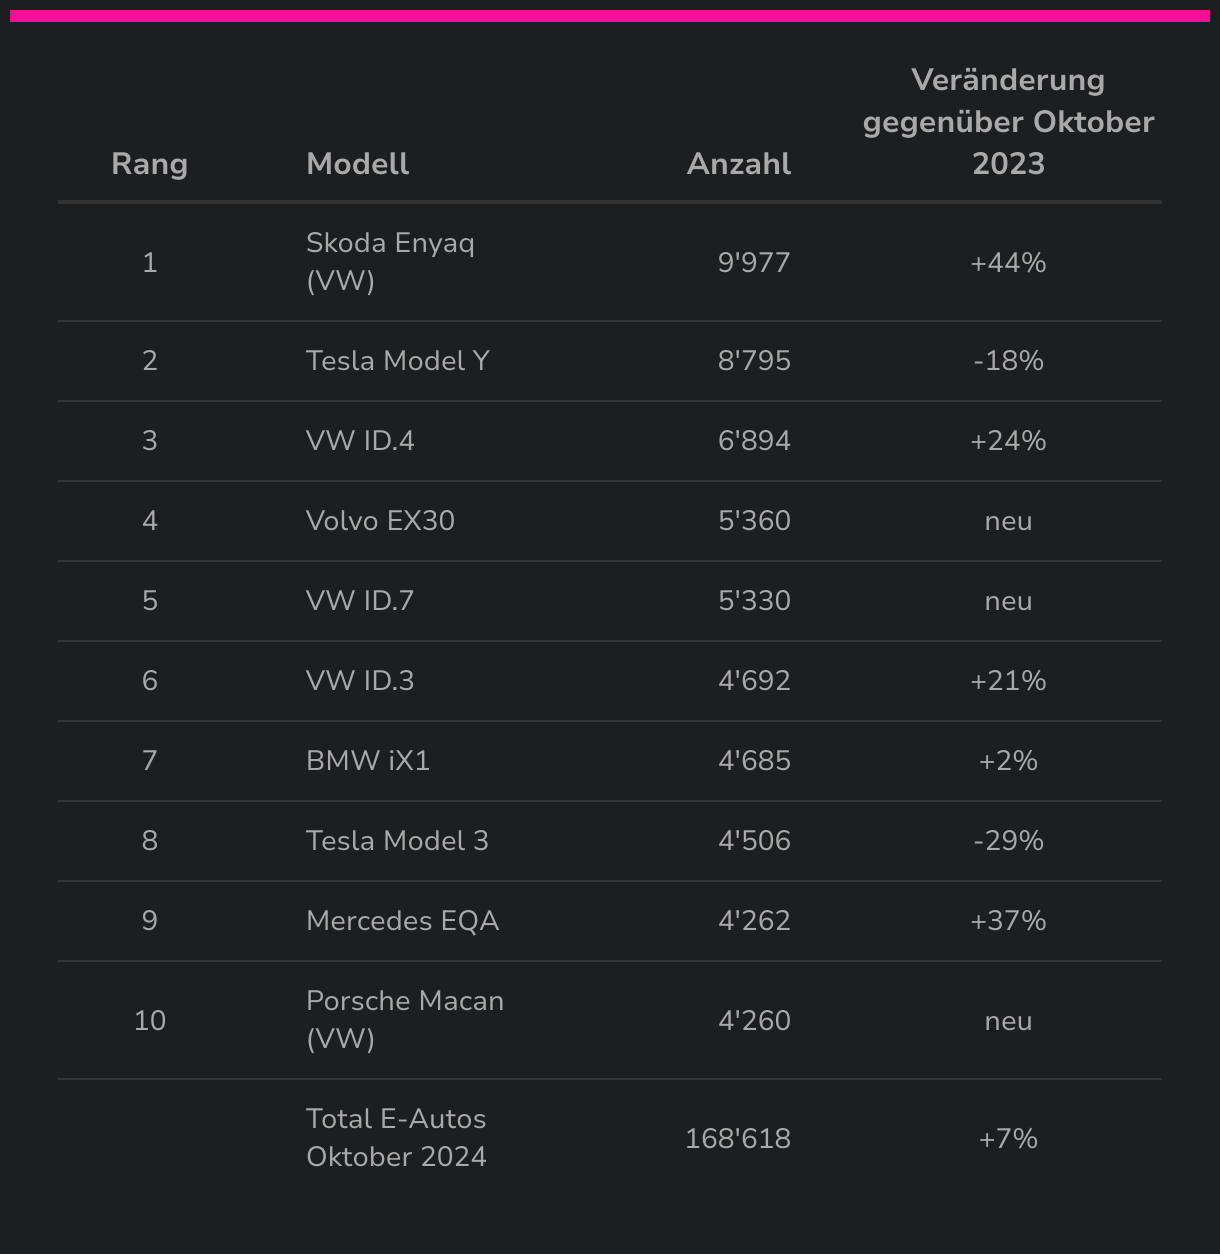The image size is (1220, 1254).
Task: Click the 168'618 total count value
Action: [x=737, y=1139]
